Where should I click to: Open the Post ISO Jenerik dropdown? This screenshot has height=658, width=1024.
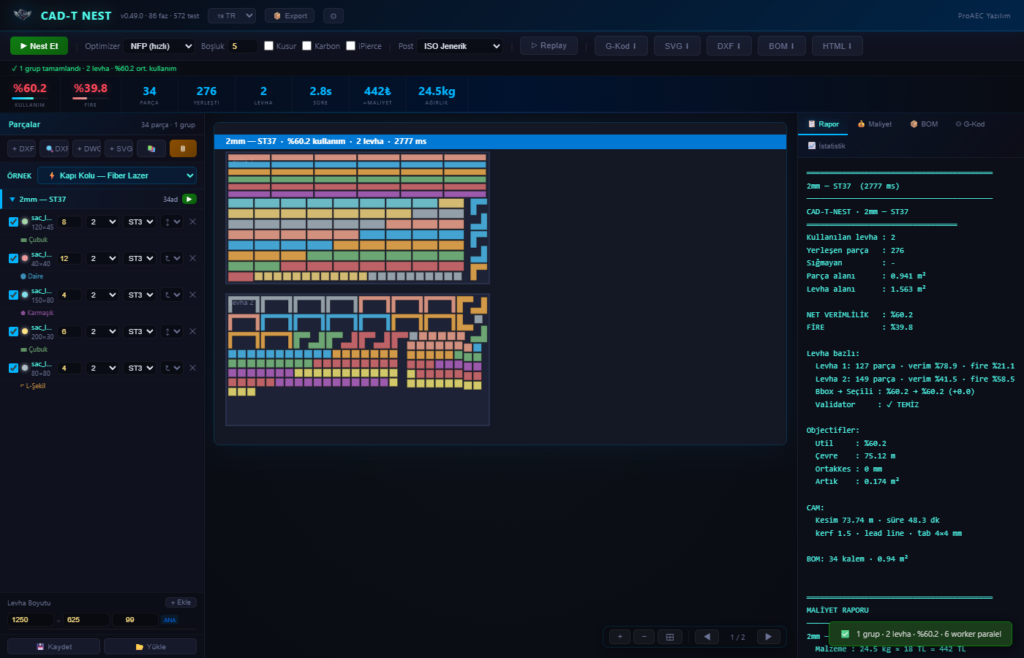click(x=461, y=46)
